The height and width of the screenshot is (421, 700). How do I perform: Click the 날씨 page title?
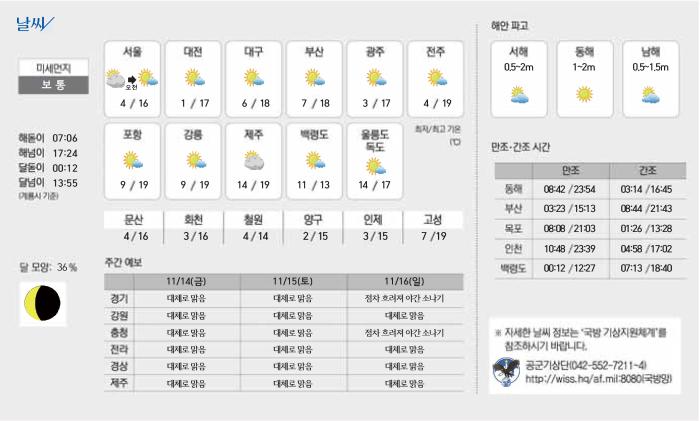[34, 23]
